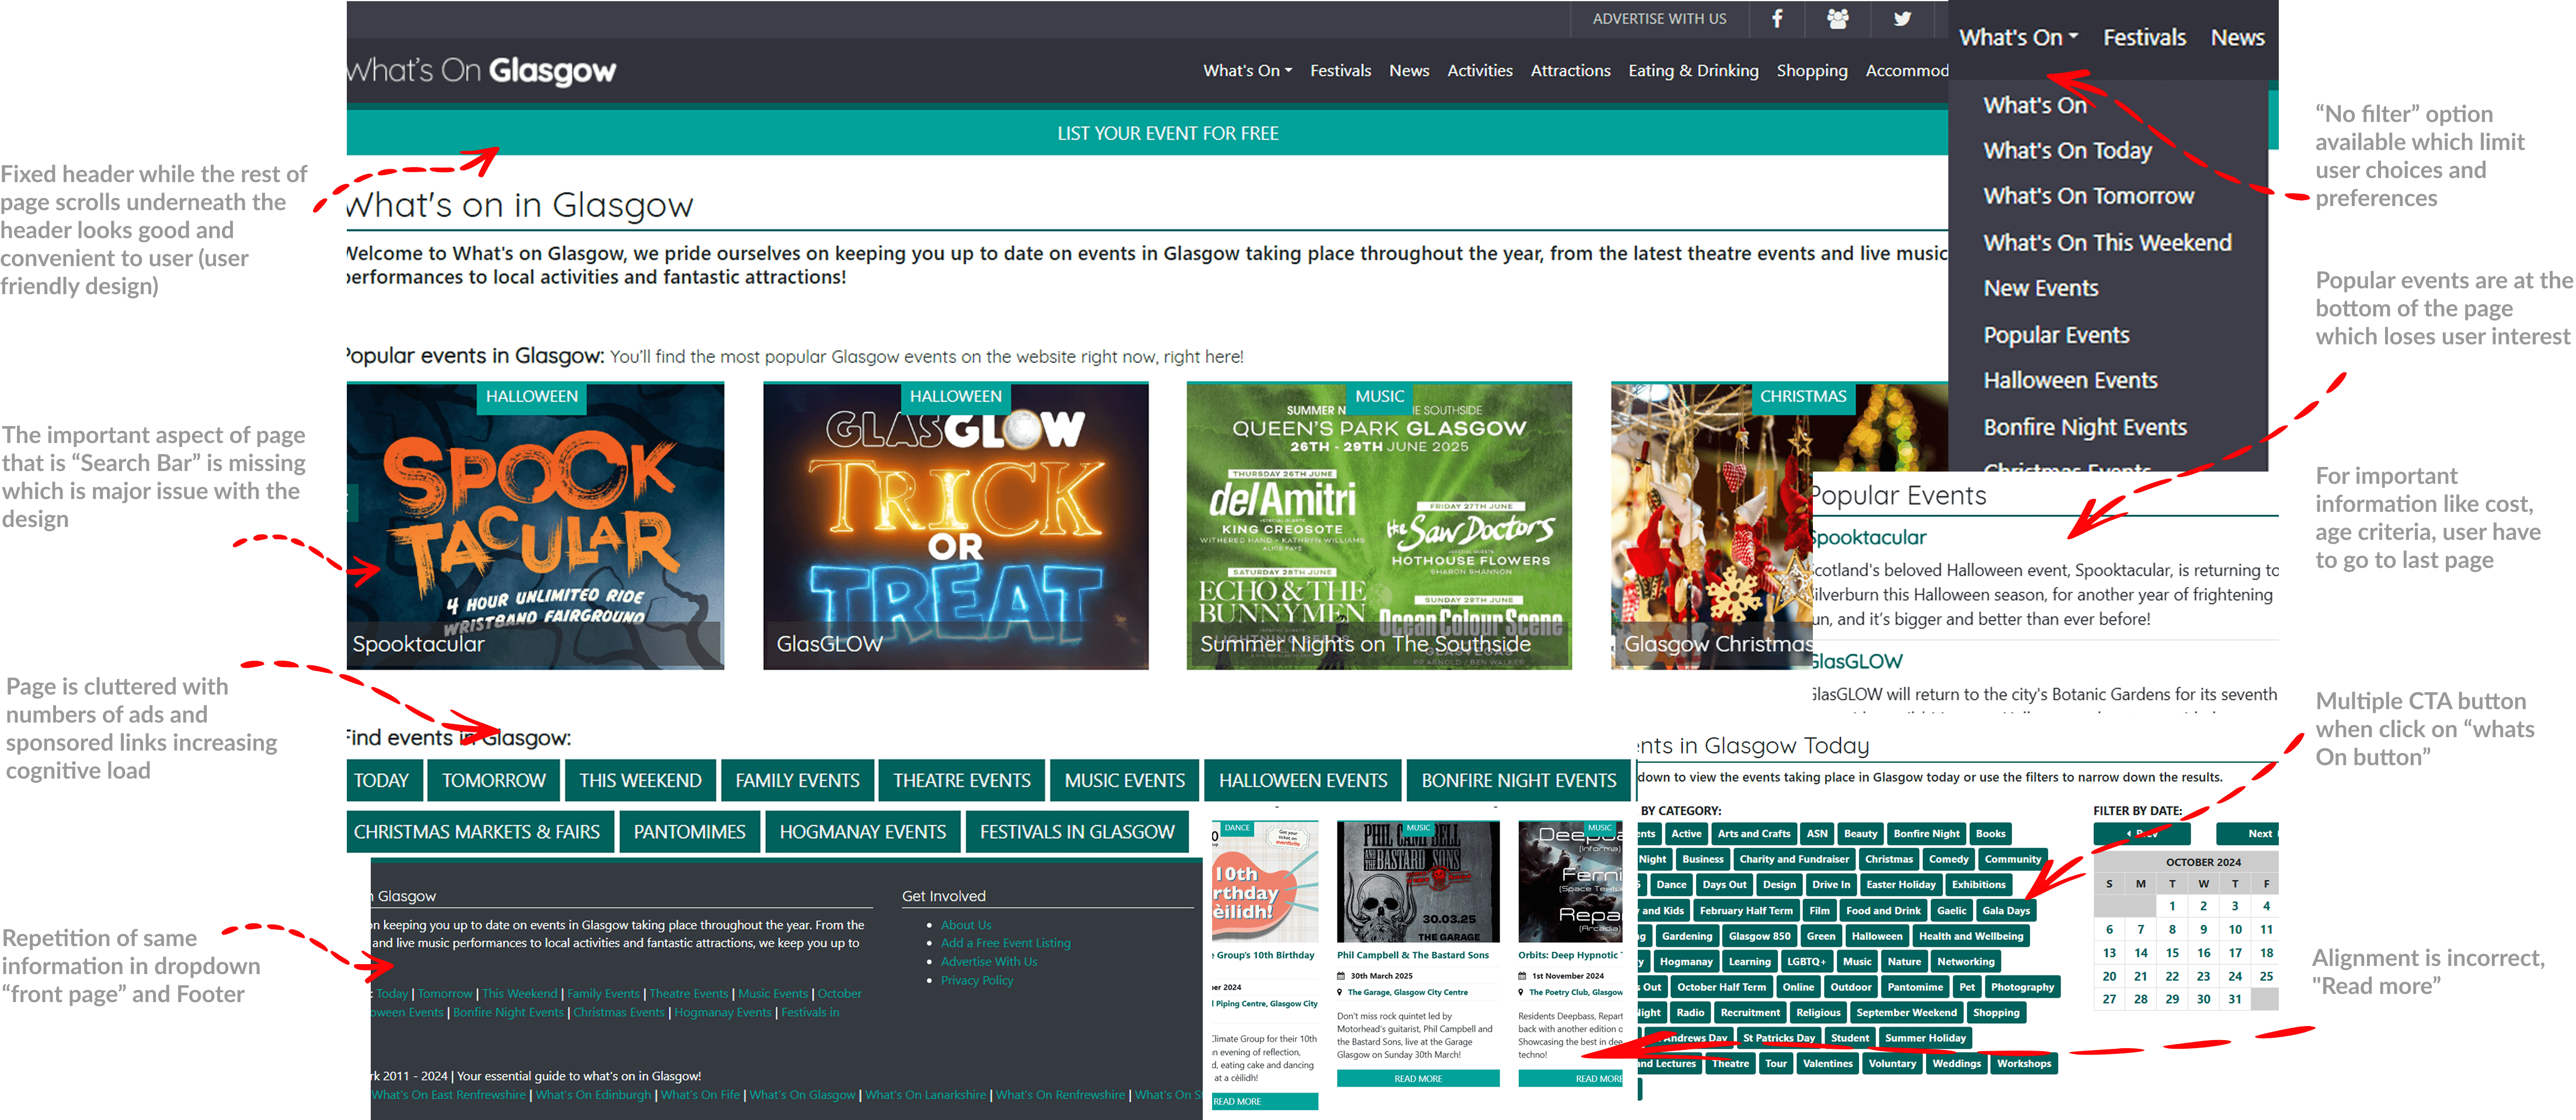Toggle the Food and Drink category filter

click(1883, 910)
